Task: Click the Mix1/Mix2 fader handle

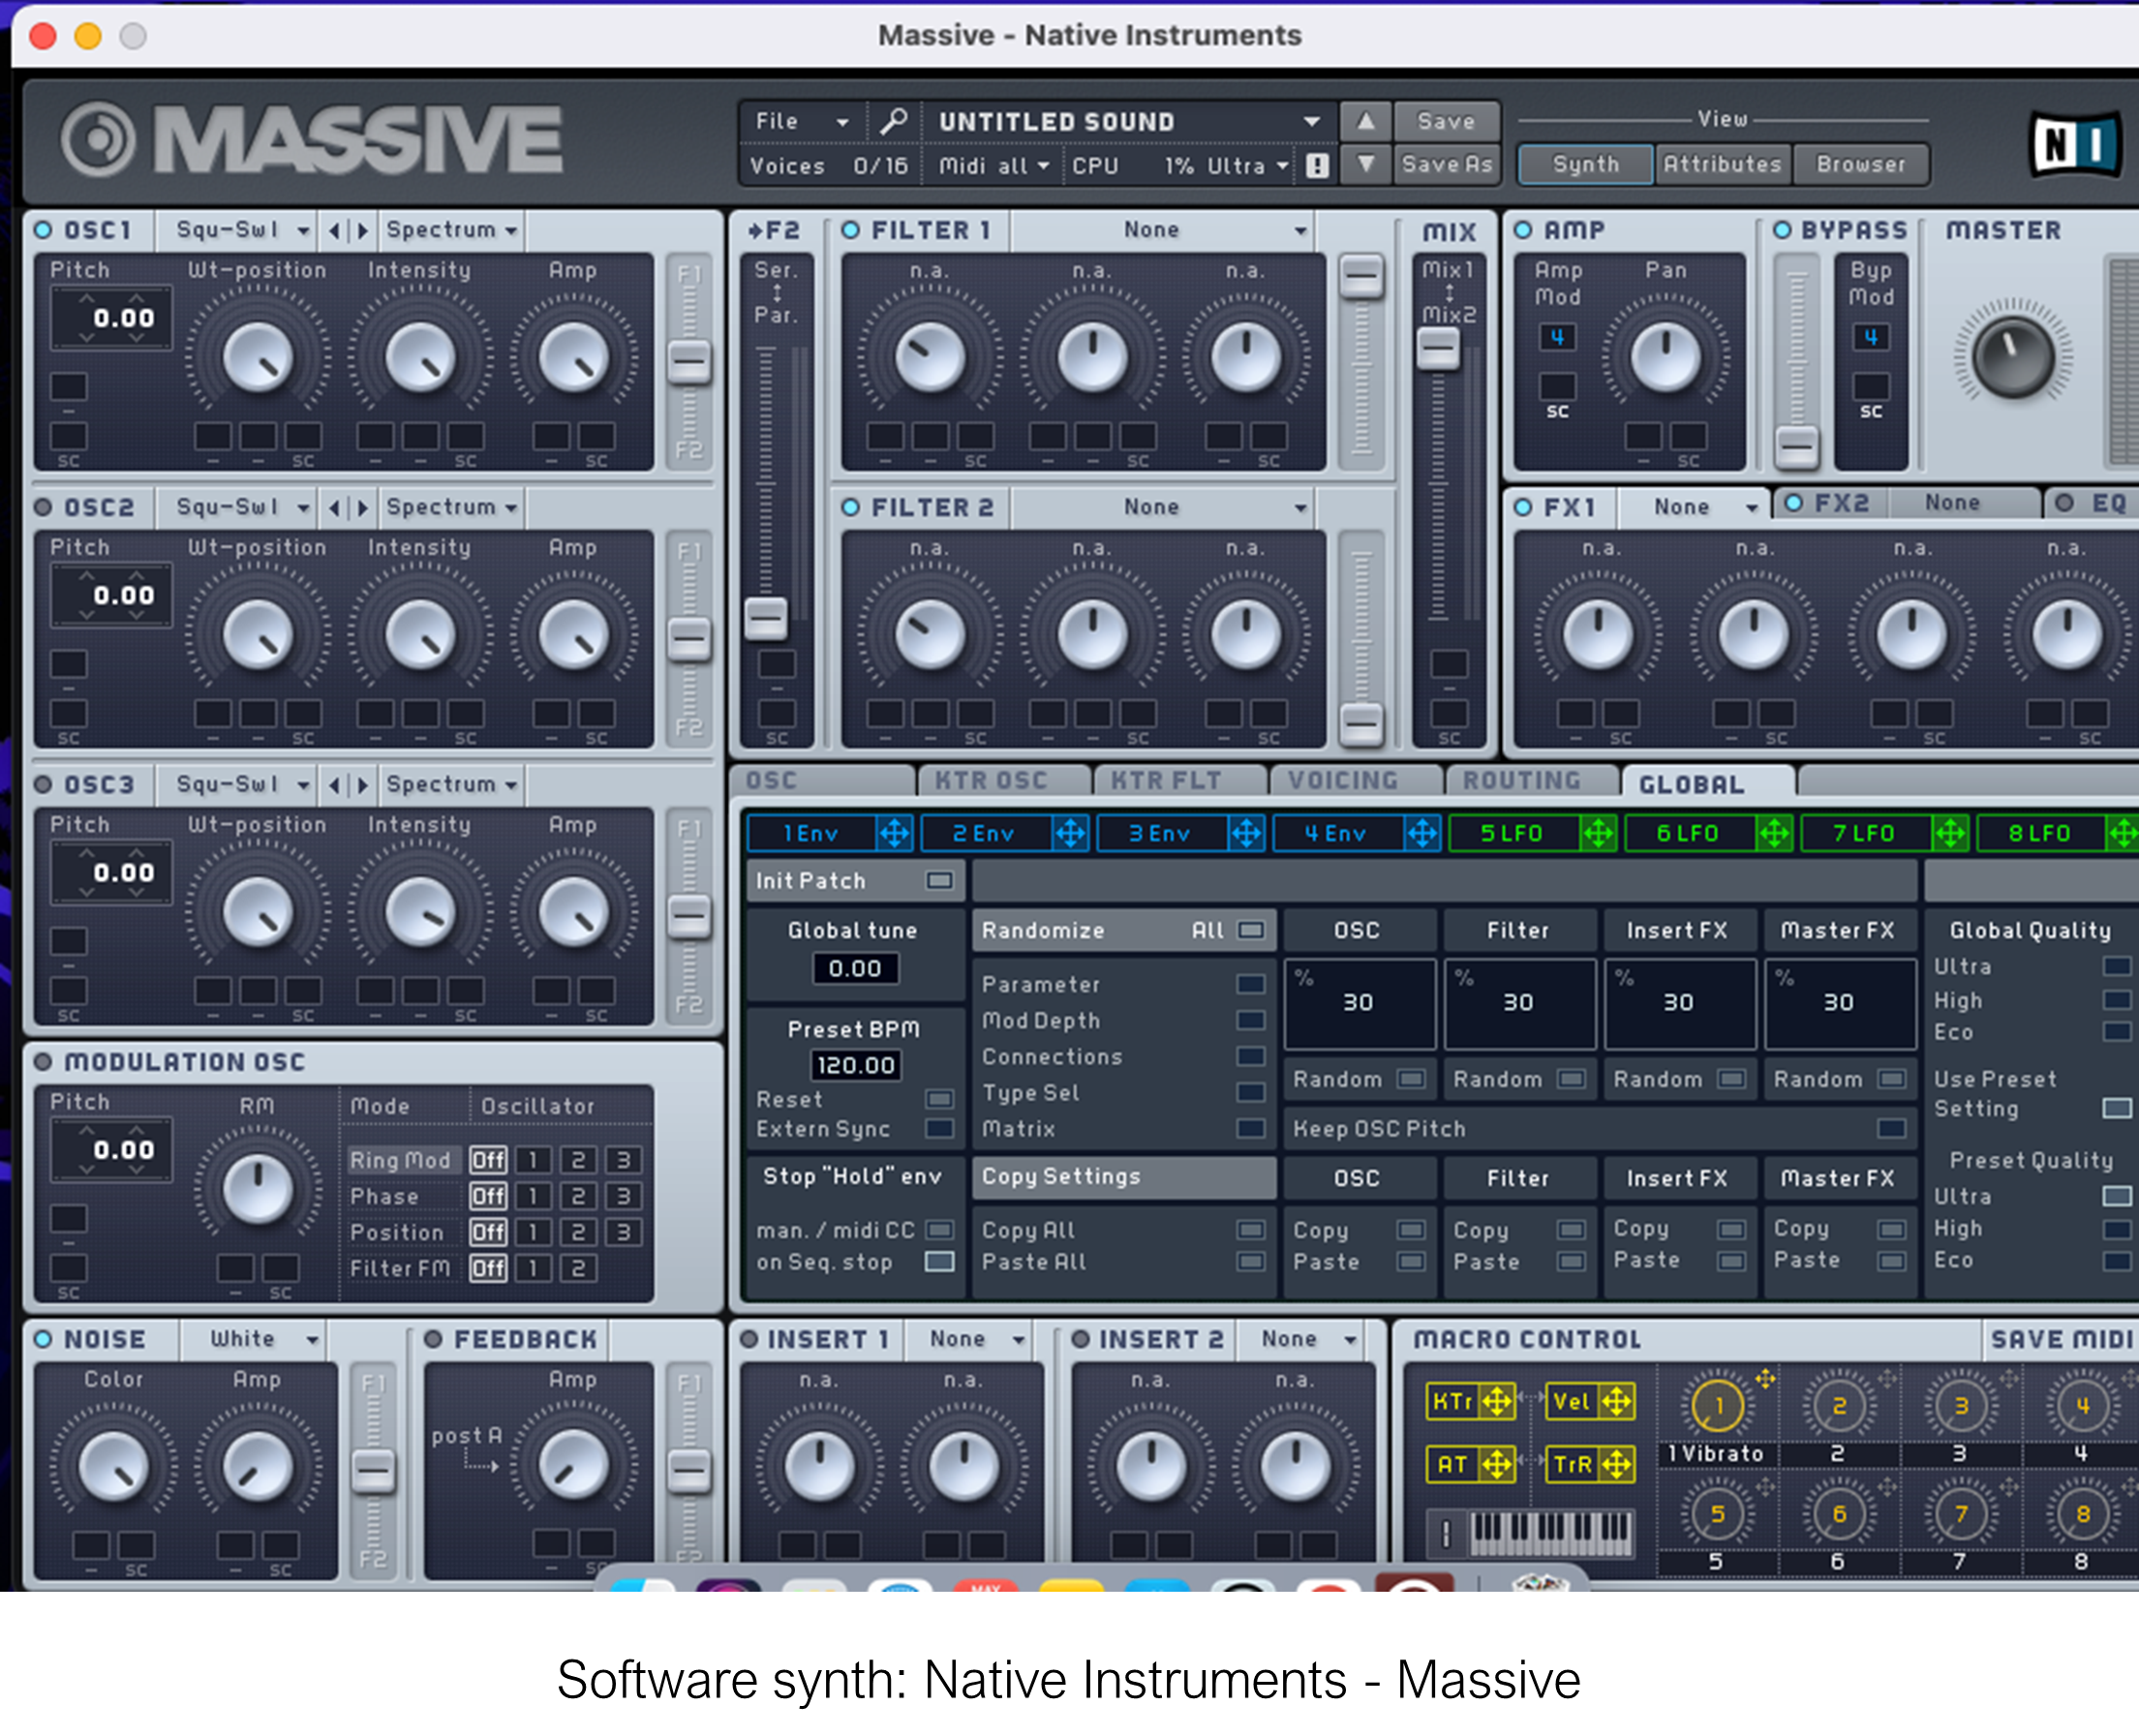Action: click(1438, 349)
